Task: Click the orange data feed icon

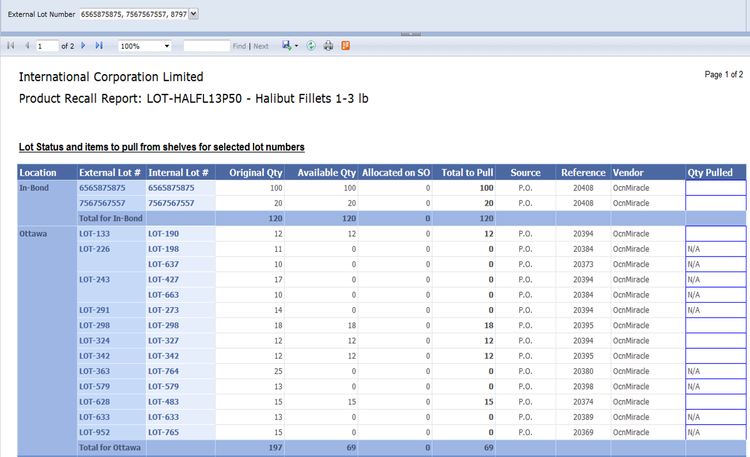Action: [345, 45]
